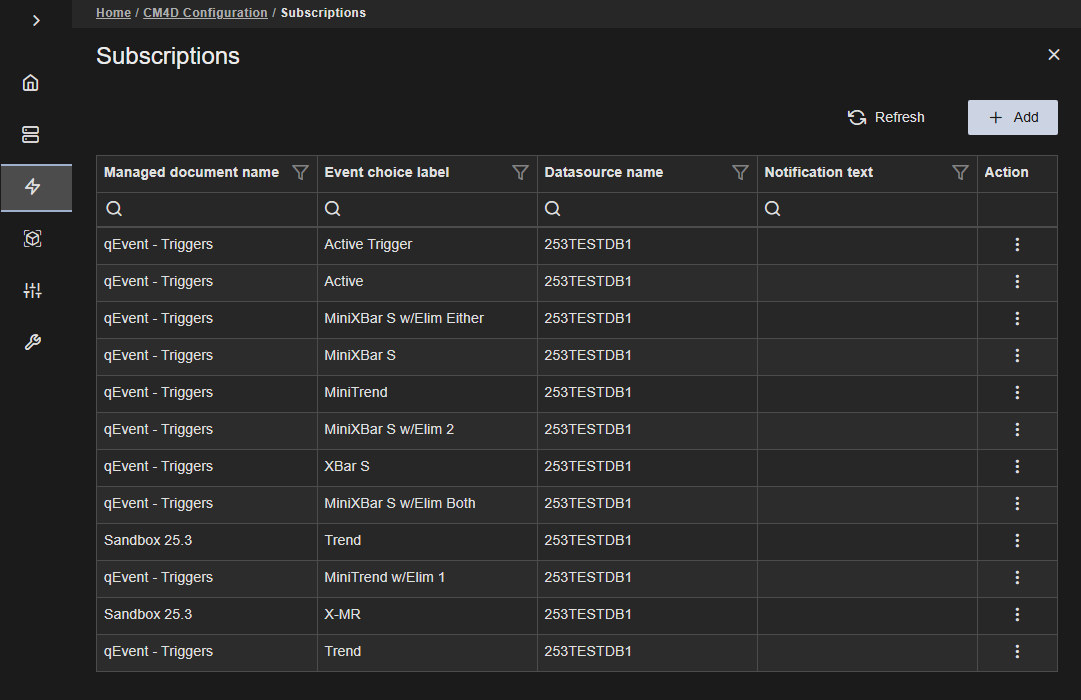
Task: Open filter for Datasource name column
Action: (x=740, y=173)
